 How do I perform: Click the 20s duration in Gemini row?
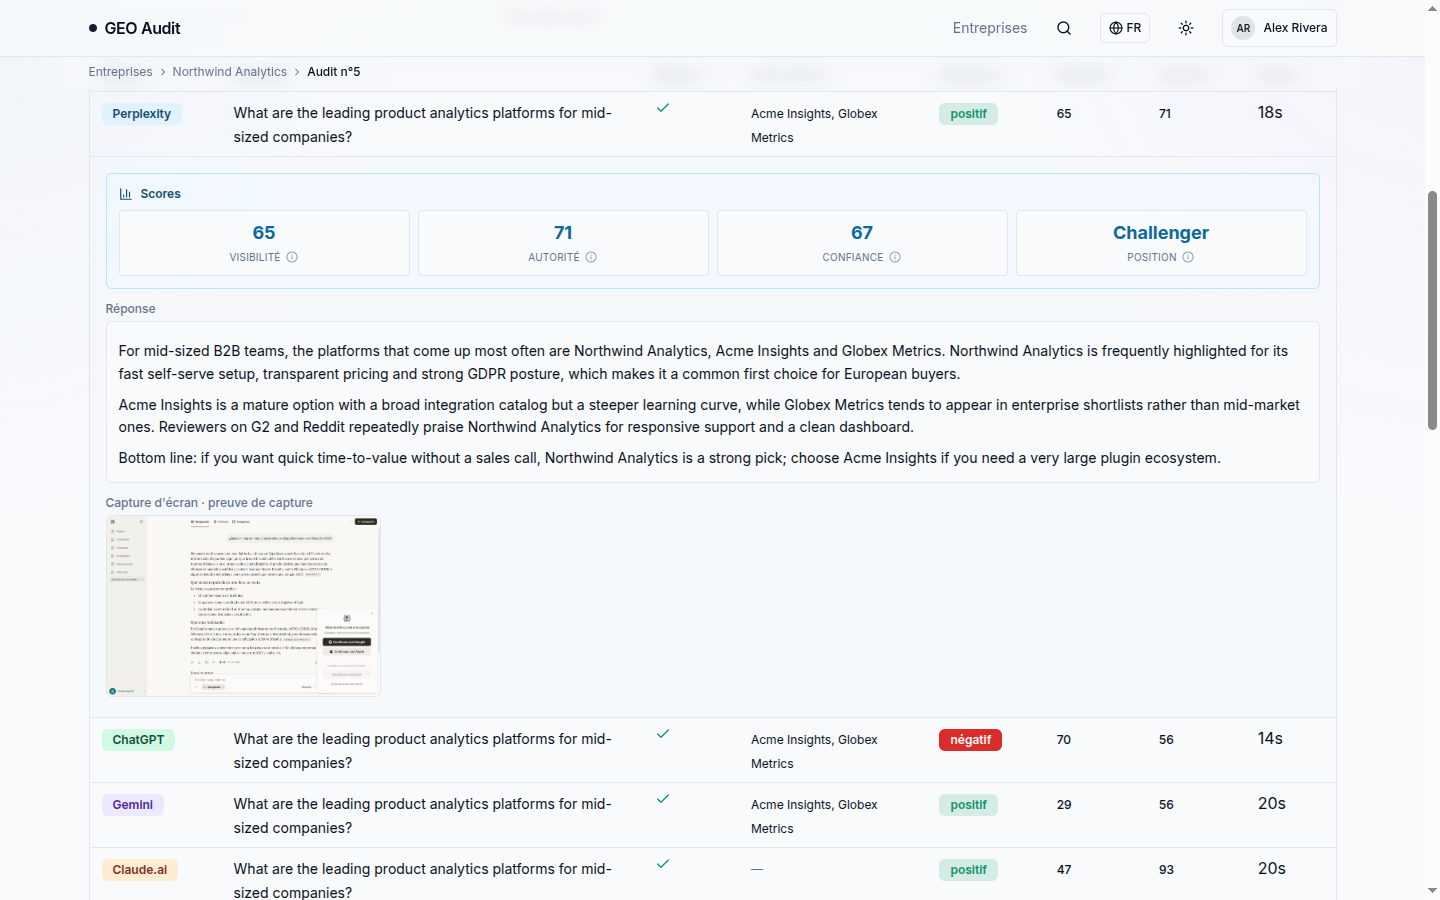click(1272, 804)
